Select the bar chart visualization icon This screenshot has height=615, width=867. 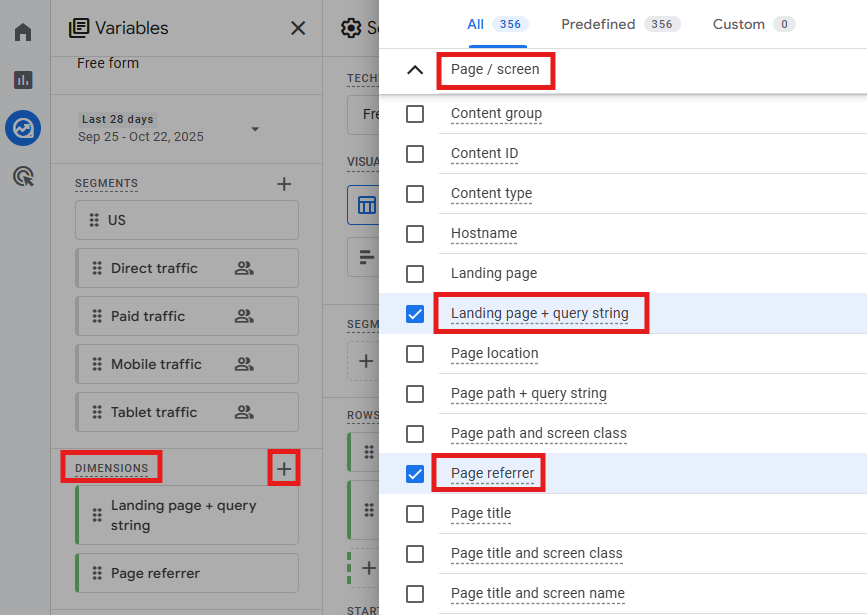click(366, 257)
